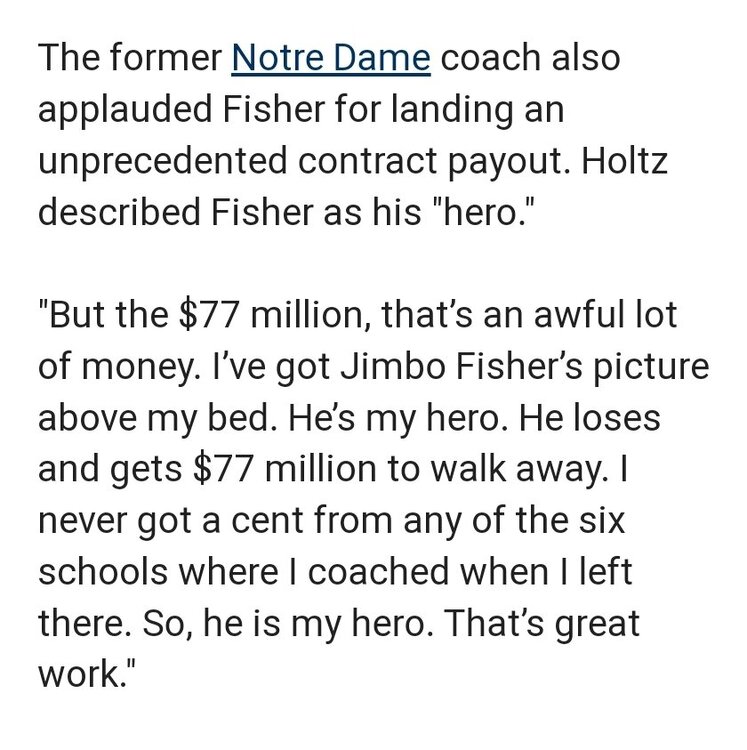This screenshot has width=747, height=750.
Task: Open the Notre Dame link
Action: coord(331,59)
